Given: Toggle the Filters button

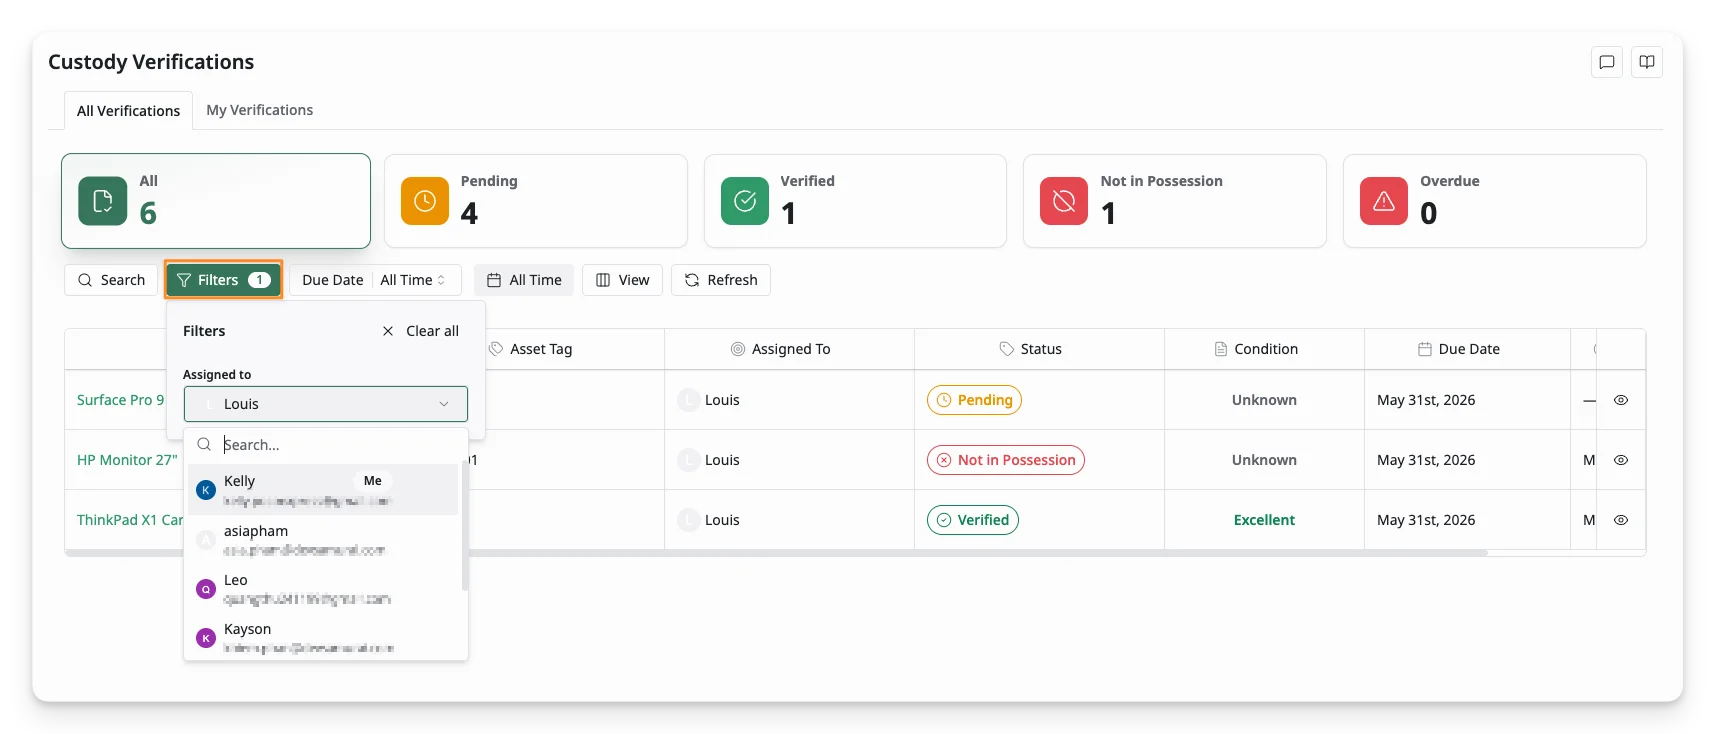Looking at the screenshot, I should [x=224, y=280].
